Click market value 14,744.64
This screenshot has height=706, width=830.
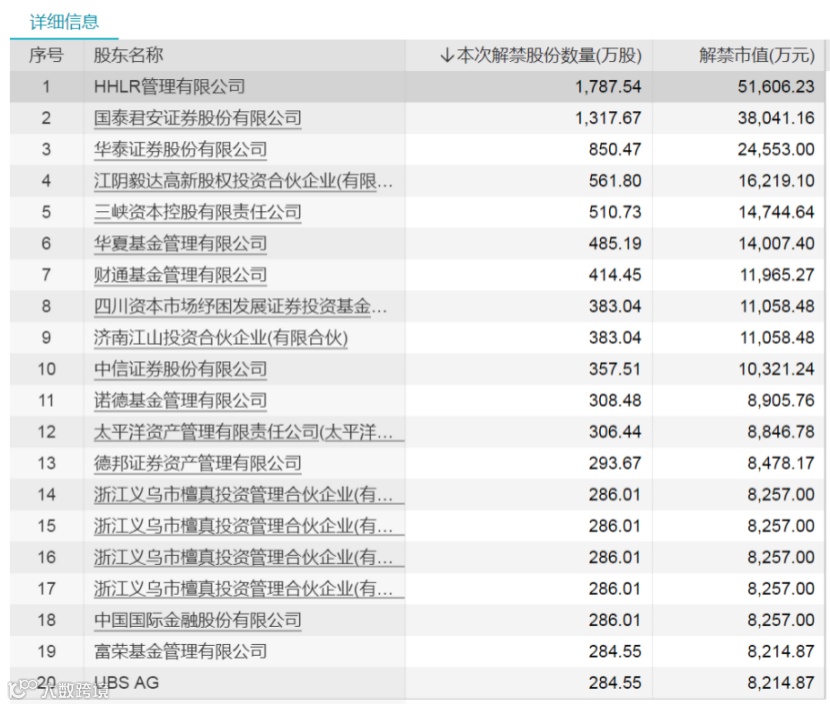click(777, 212)
